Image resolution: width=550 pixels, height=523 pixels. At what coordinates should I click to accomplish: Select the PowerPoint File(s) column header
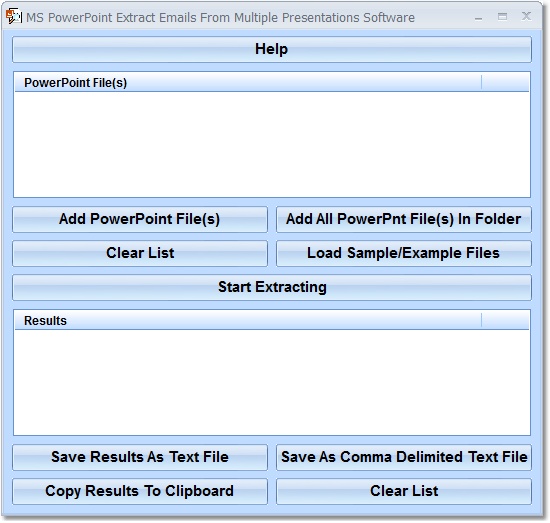(248, 83)
